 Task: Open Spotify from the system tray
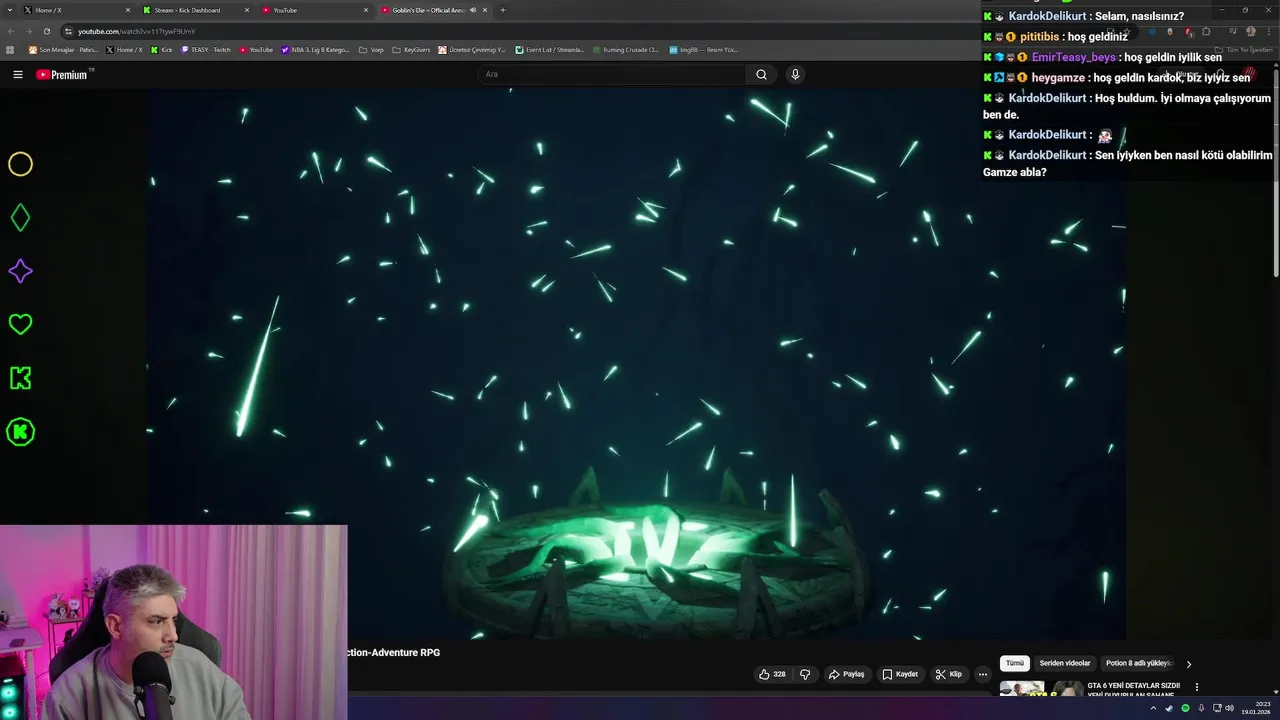click(x=1185, y=708)
